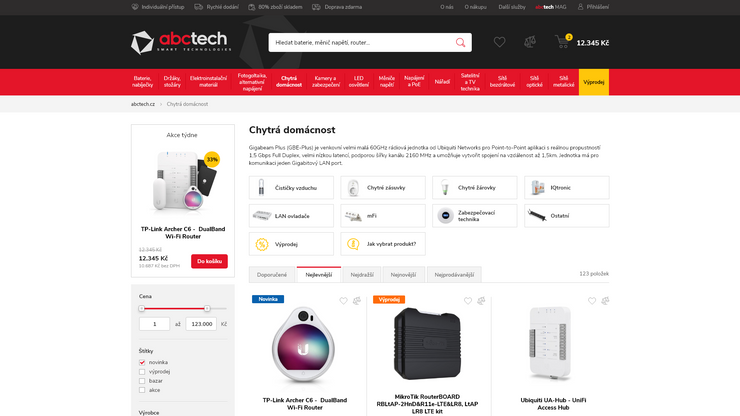Click the search input field
Viewport: 740px width, 416px height.
(x=361, y=42)
